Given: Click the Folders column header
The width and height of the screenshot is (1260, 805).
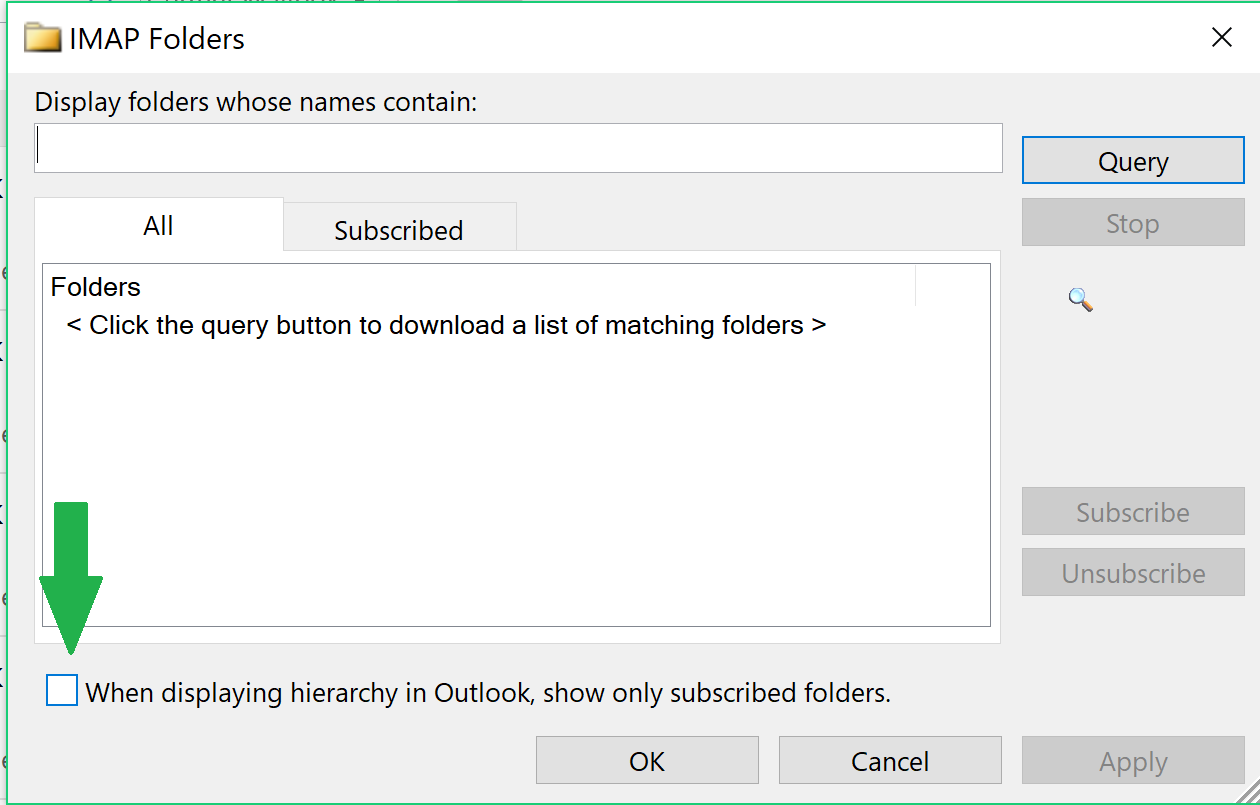Looking at the screenshot, I should 480,287.
